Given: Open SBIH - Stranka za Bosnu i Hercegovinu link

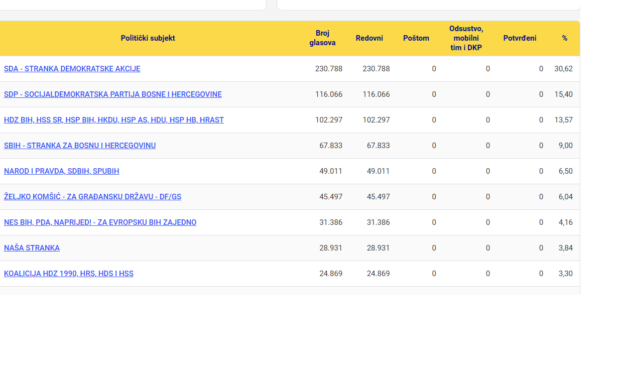Looking at the screenshot, I should (x=80, y=146).
